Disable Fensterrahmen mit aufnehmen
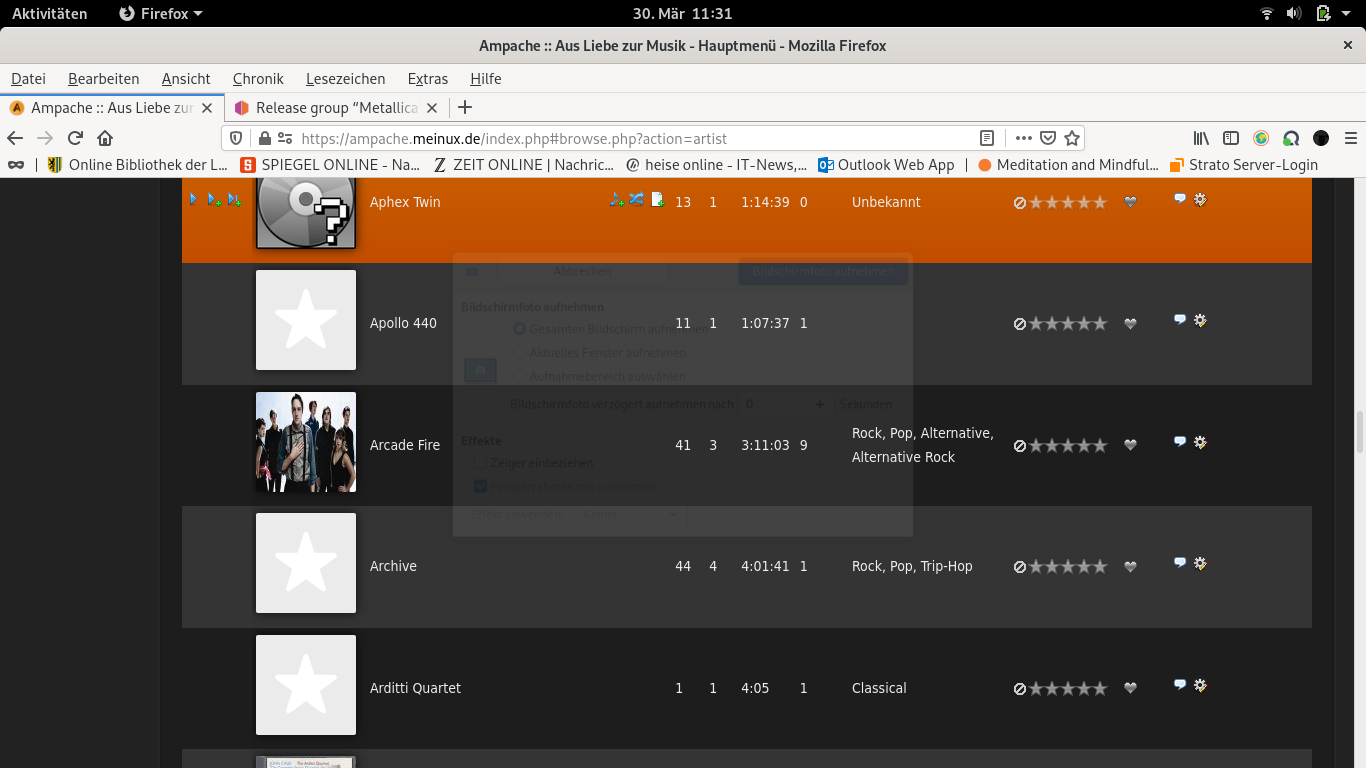The width and height of the screenshot is (1366, 768). tap(480, 486)
